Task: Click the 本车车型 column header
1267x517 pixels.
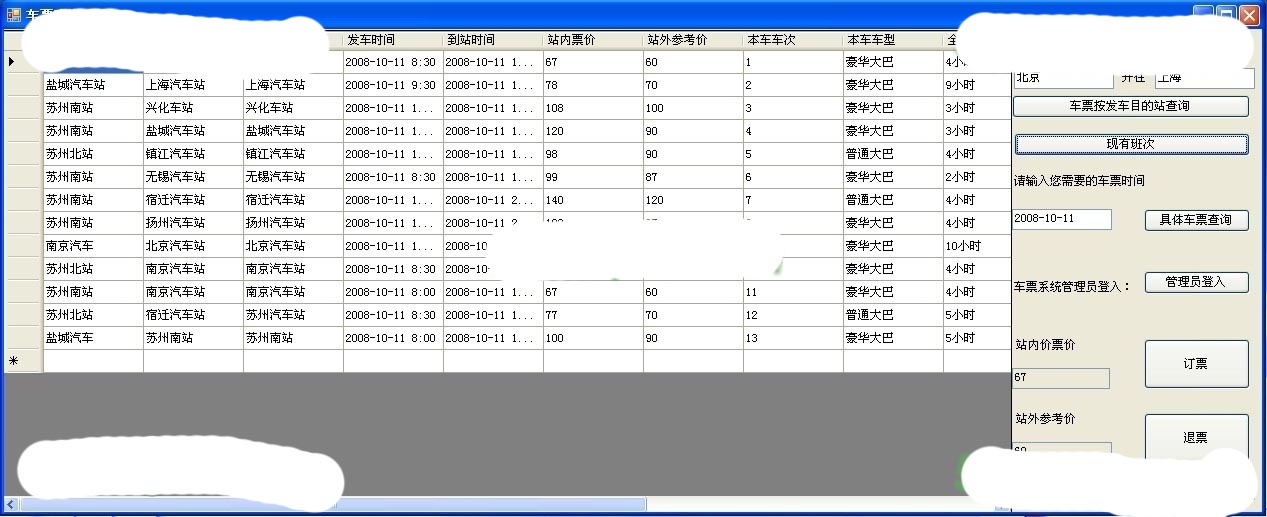Action: [x=893, y=40]
